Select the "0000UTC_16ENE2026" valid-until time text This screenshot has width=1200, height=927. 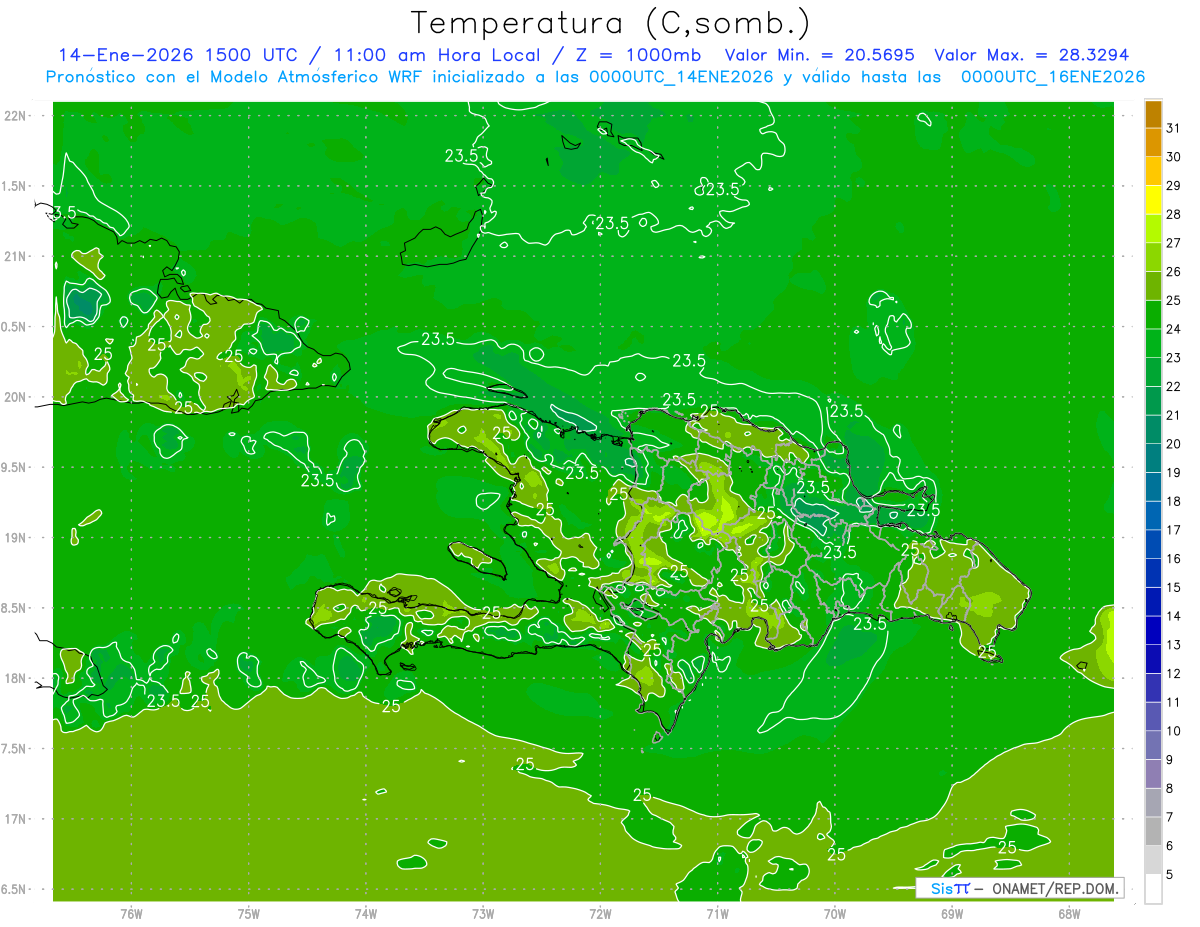(1053, 77)
